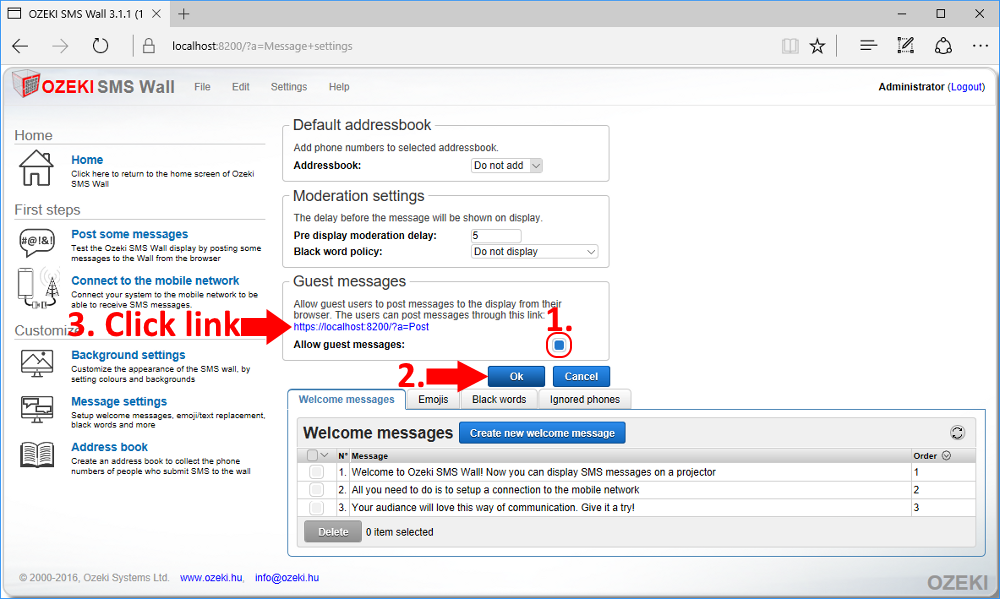Open a new browser tab
The width and height of the screenshot is (1000, 599).
(x=184, y=14)
